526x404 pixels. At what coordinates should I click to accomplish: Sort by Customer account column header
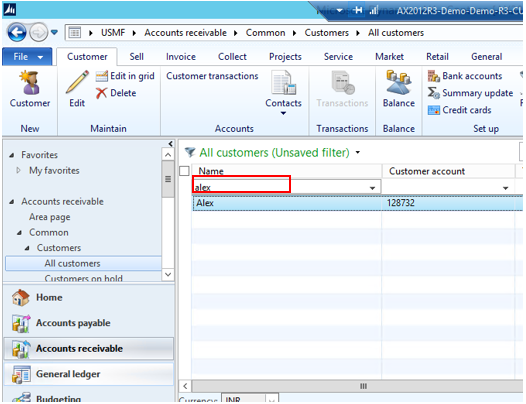point(449,171)
